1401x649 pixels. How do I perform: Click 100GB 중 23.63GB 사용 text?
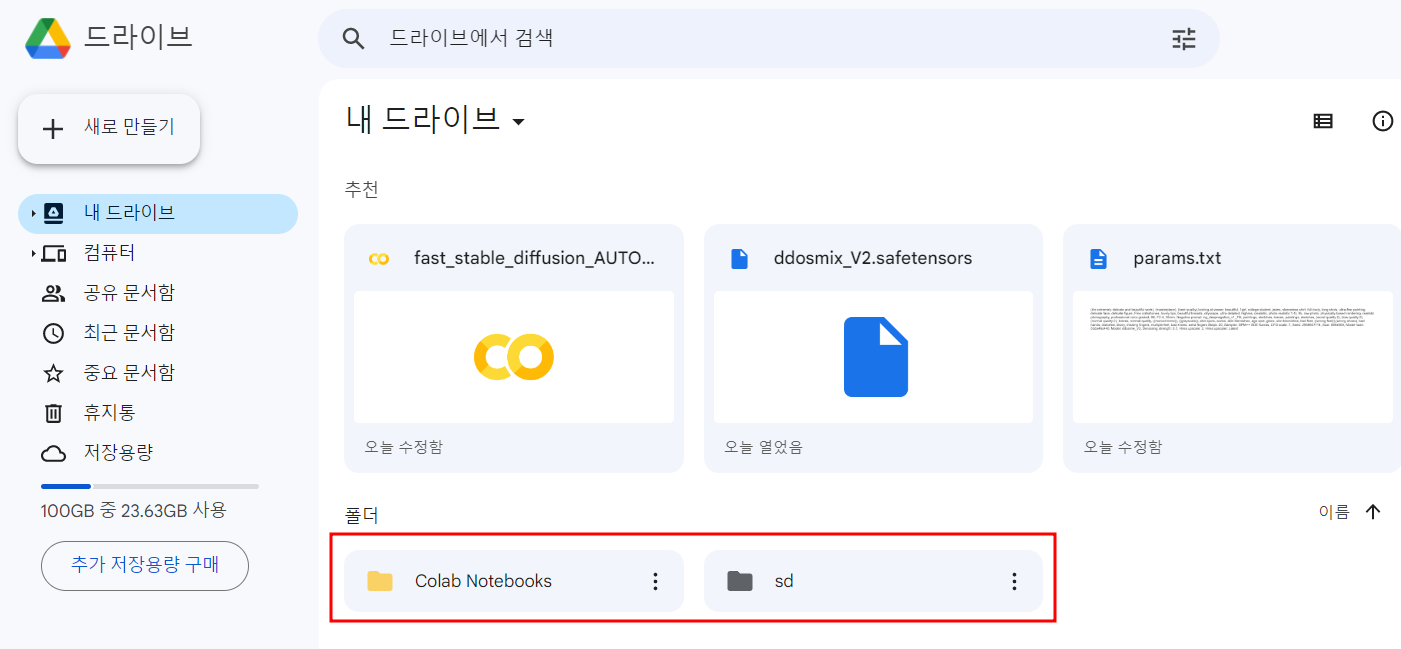(x=134, y=511)
